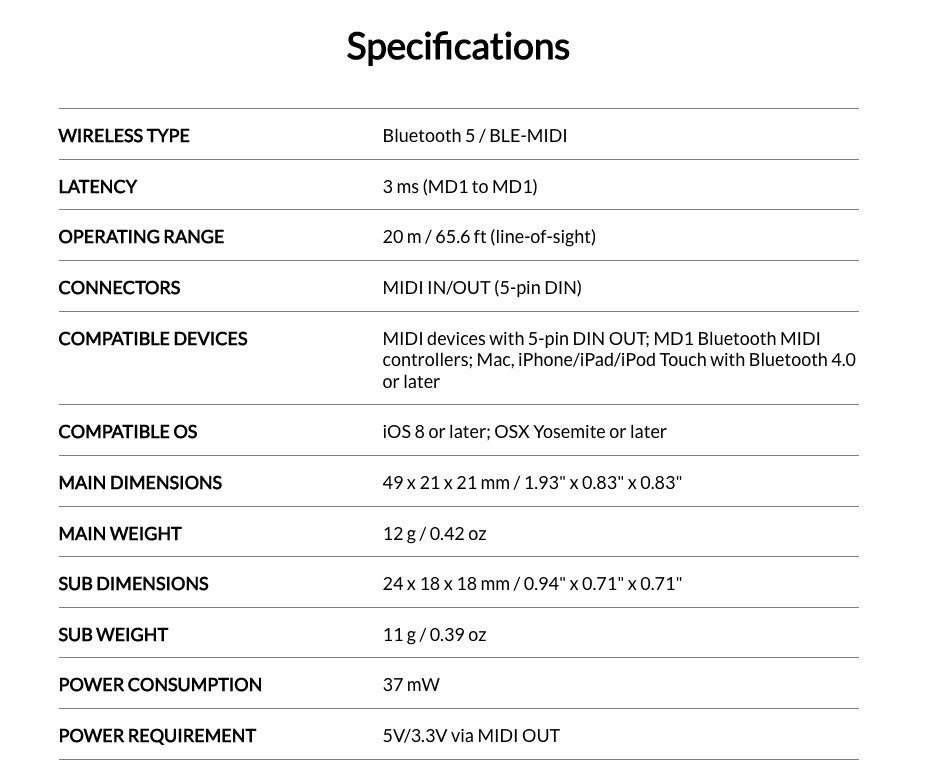
Task: Click the 11 g / 0.39 oz value
Action: click(434, 635)
